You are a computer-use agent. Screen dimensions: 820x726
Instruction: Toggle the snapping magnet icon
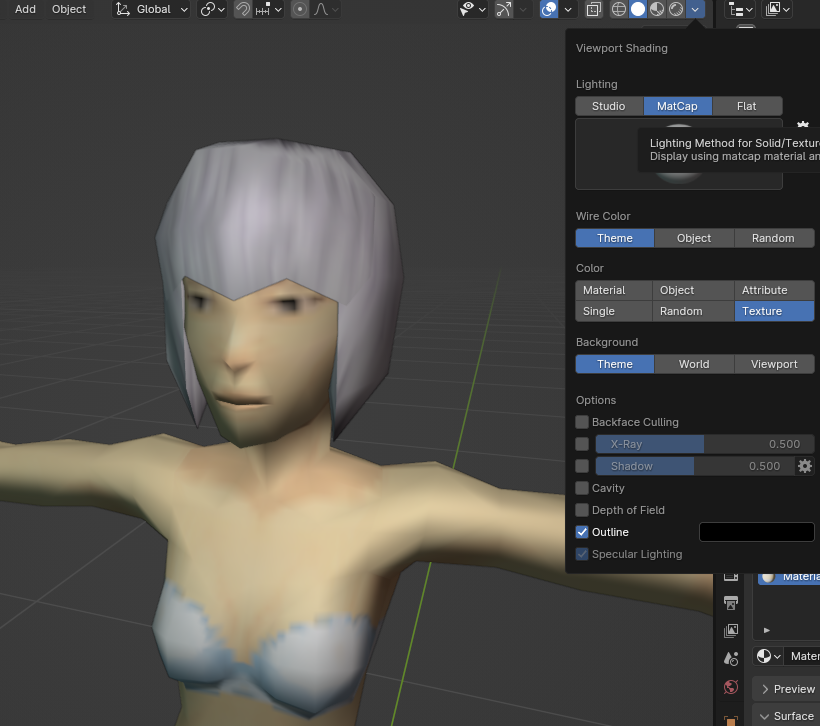(243, 9)
